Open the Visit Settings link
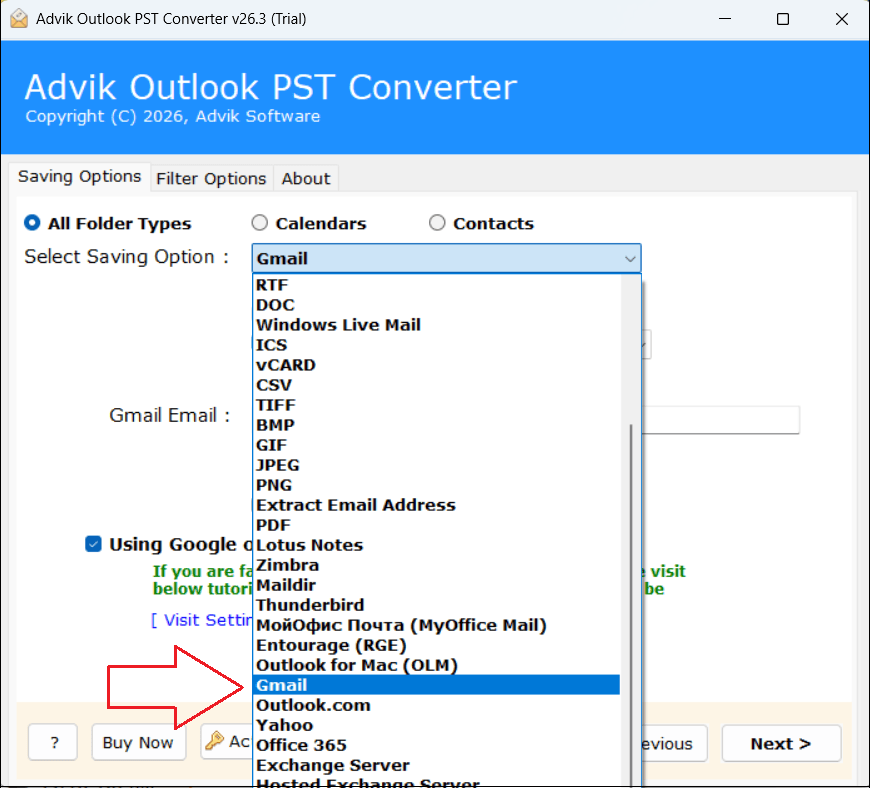 point(202,620)
